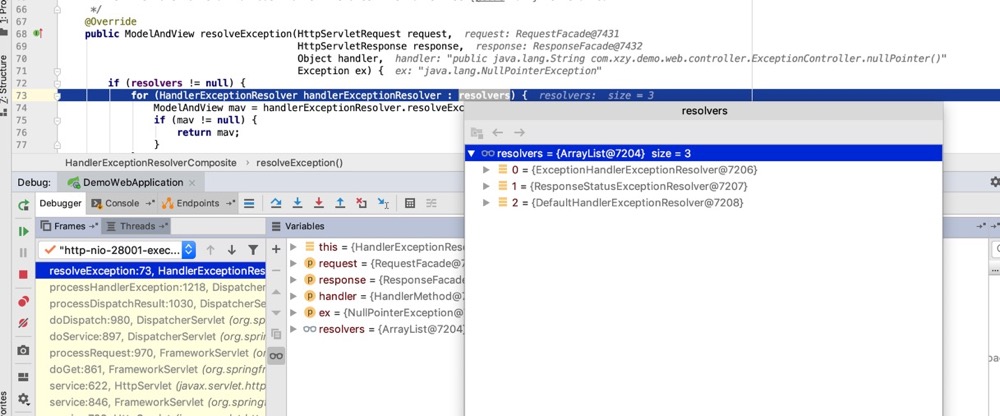The width and height of the screenshot is (1000, 416).
Task: Click Step Into blue down arrow
Action: (x=297, y=204)
